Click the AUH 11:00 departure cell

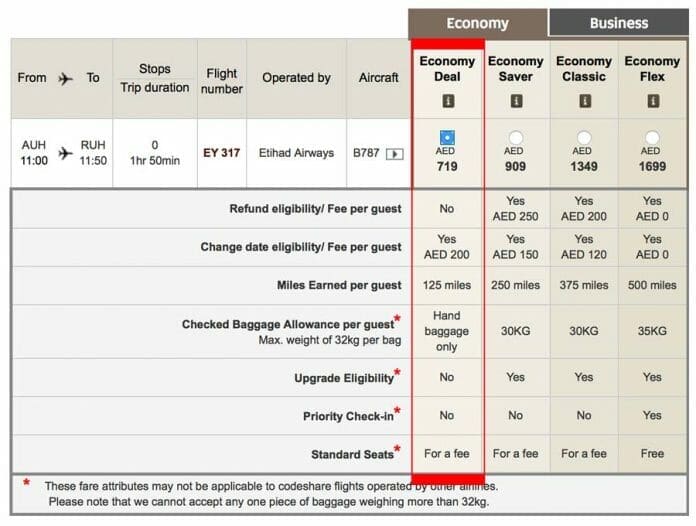[34, 153]
